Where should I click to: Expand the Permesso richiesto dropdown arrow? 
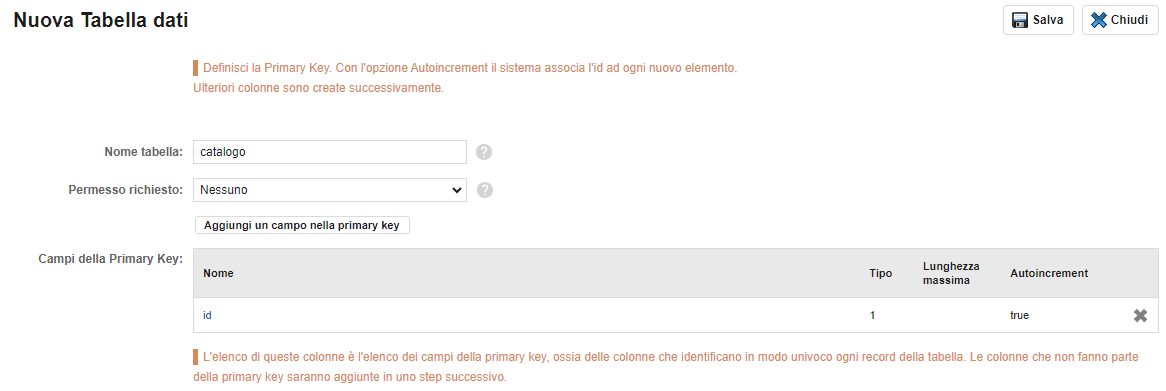457,190
